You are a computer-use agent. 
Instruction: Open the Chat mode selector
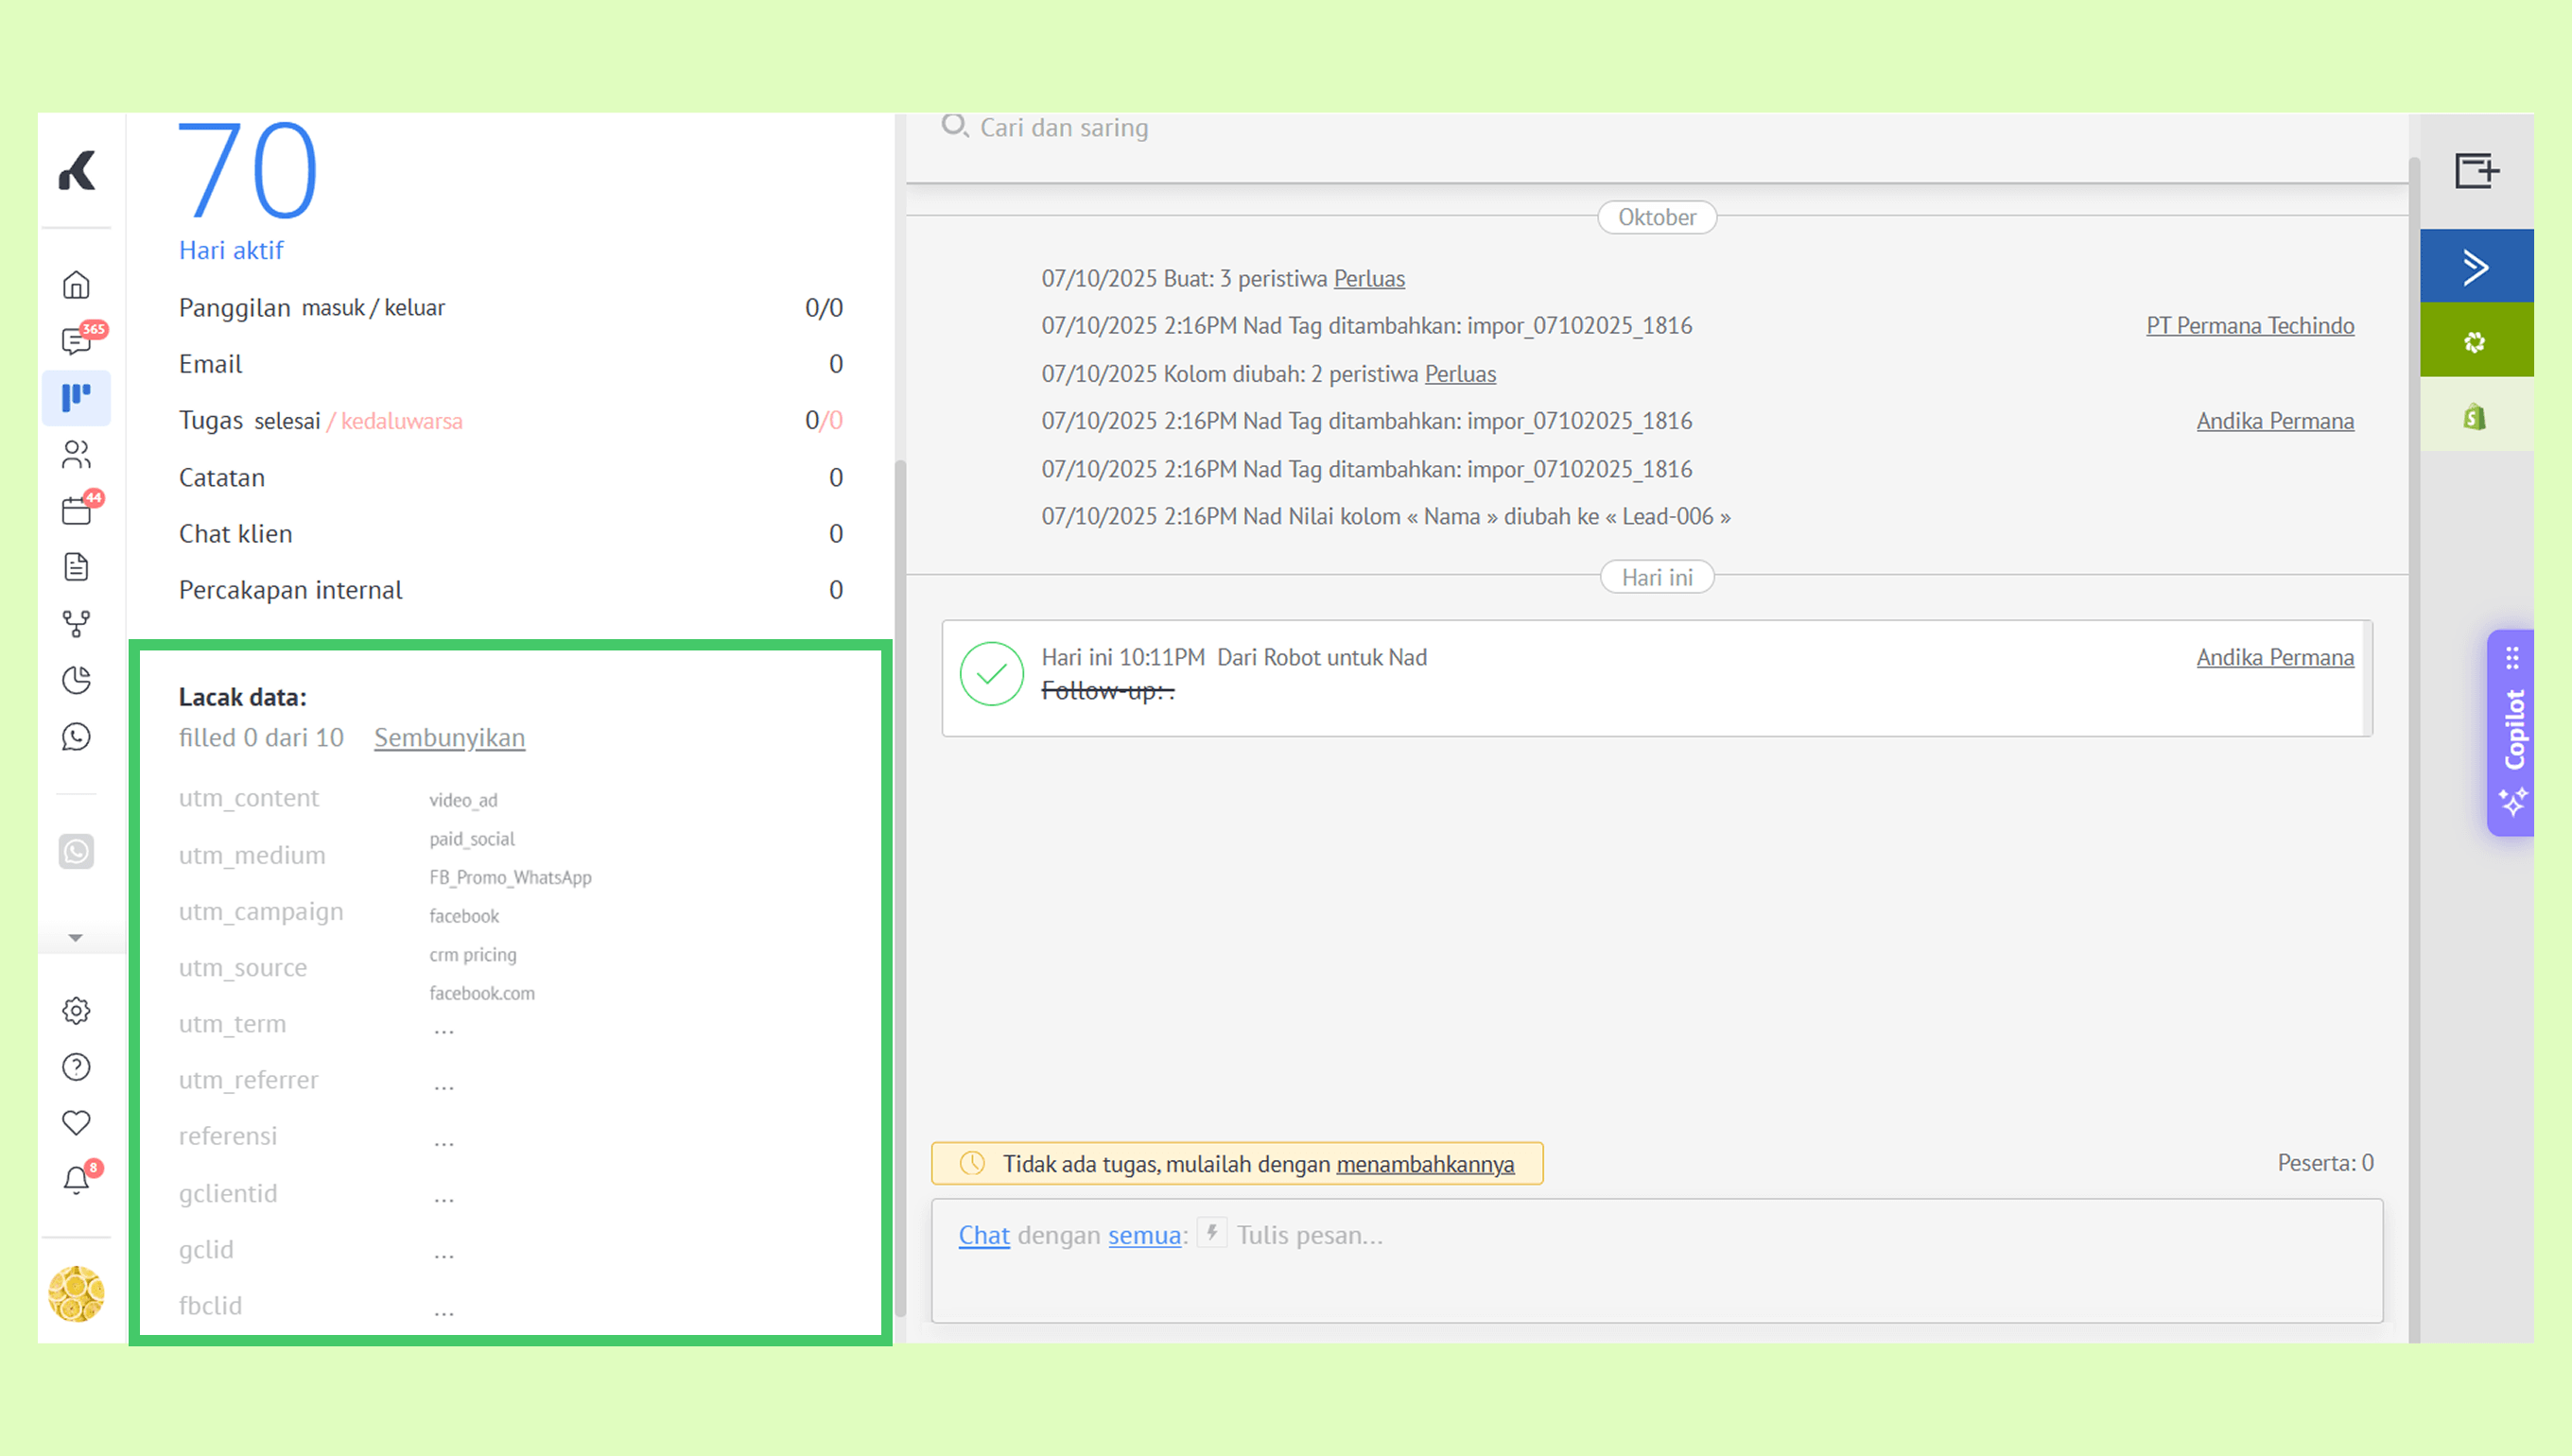tap(984, 1236)
